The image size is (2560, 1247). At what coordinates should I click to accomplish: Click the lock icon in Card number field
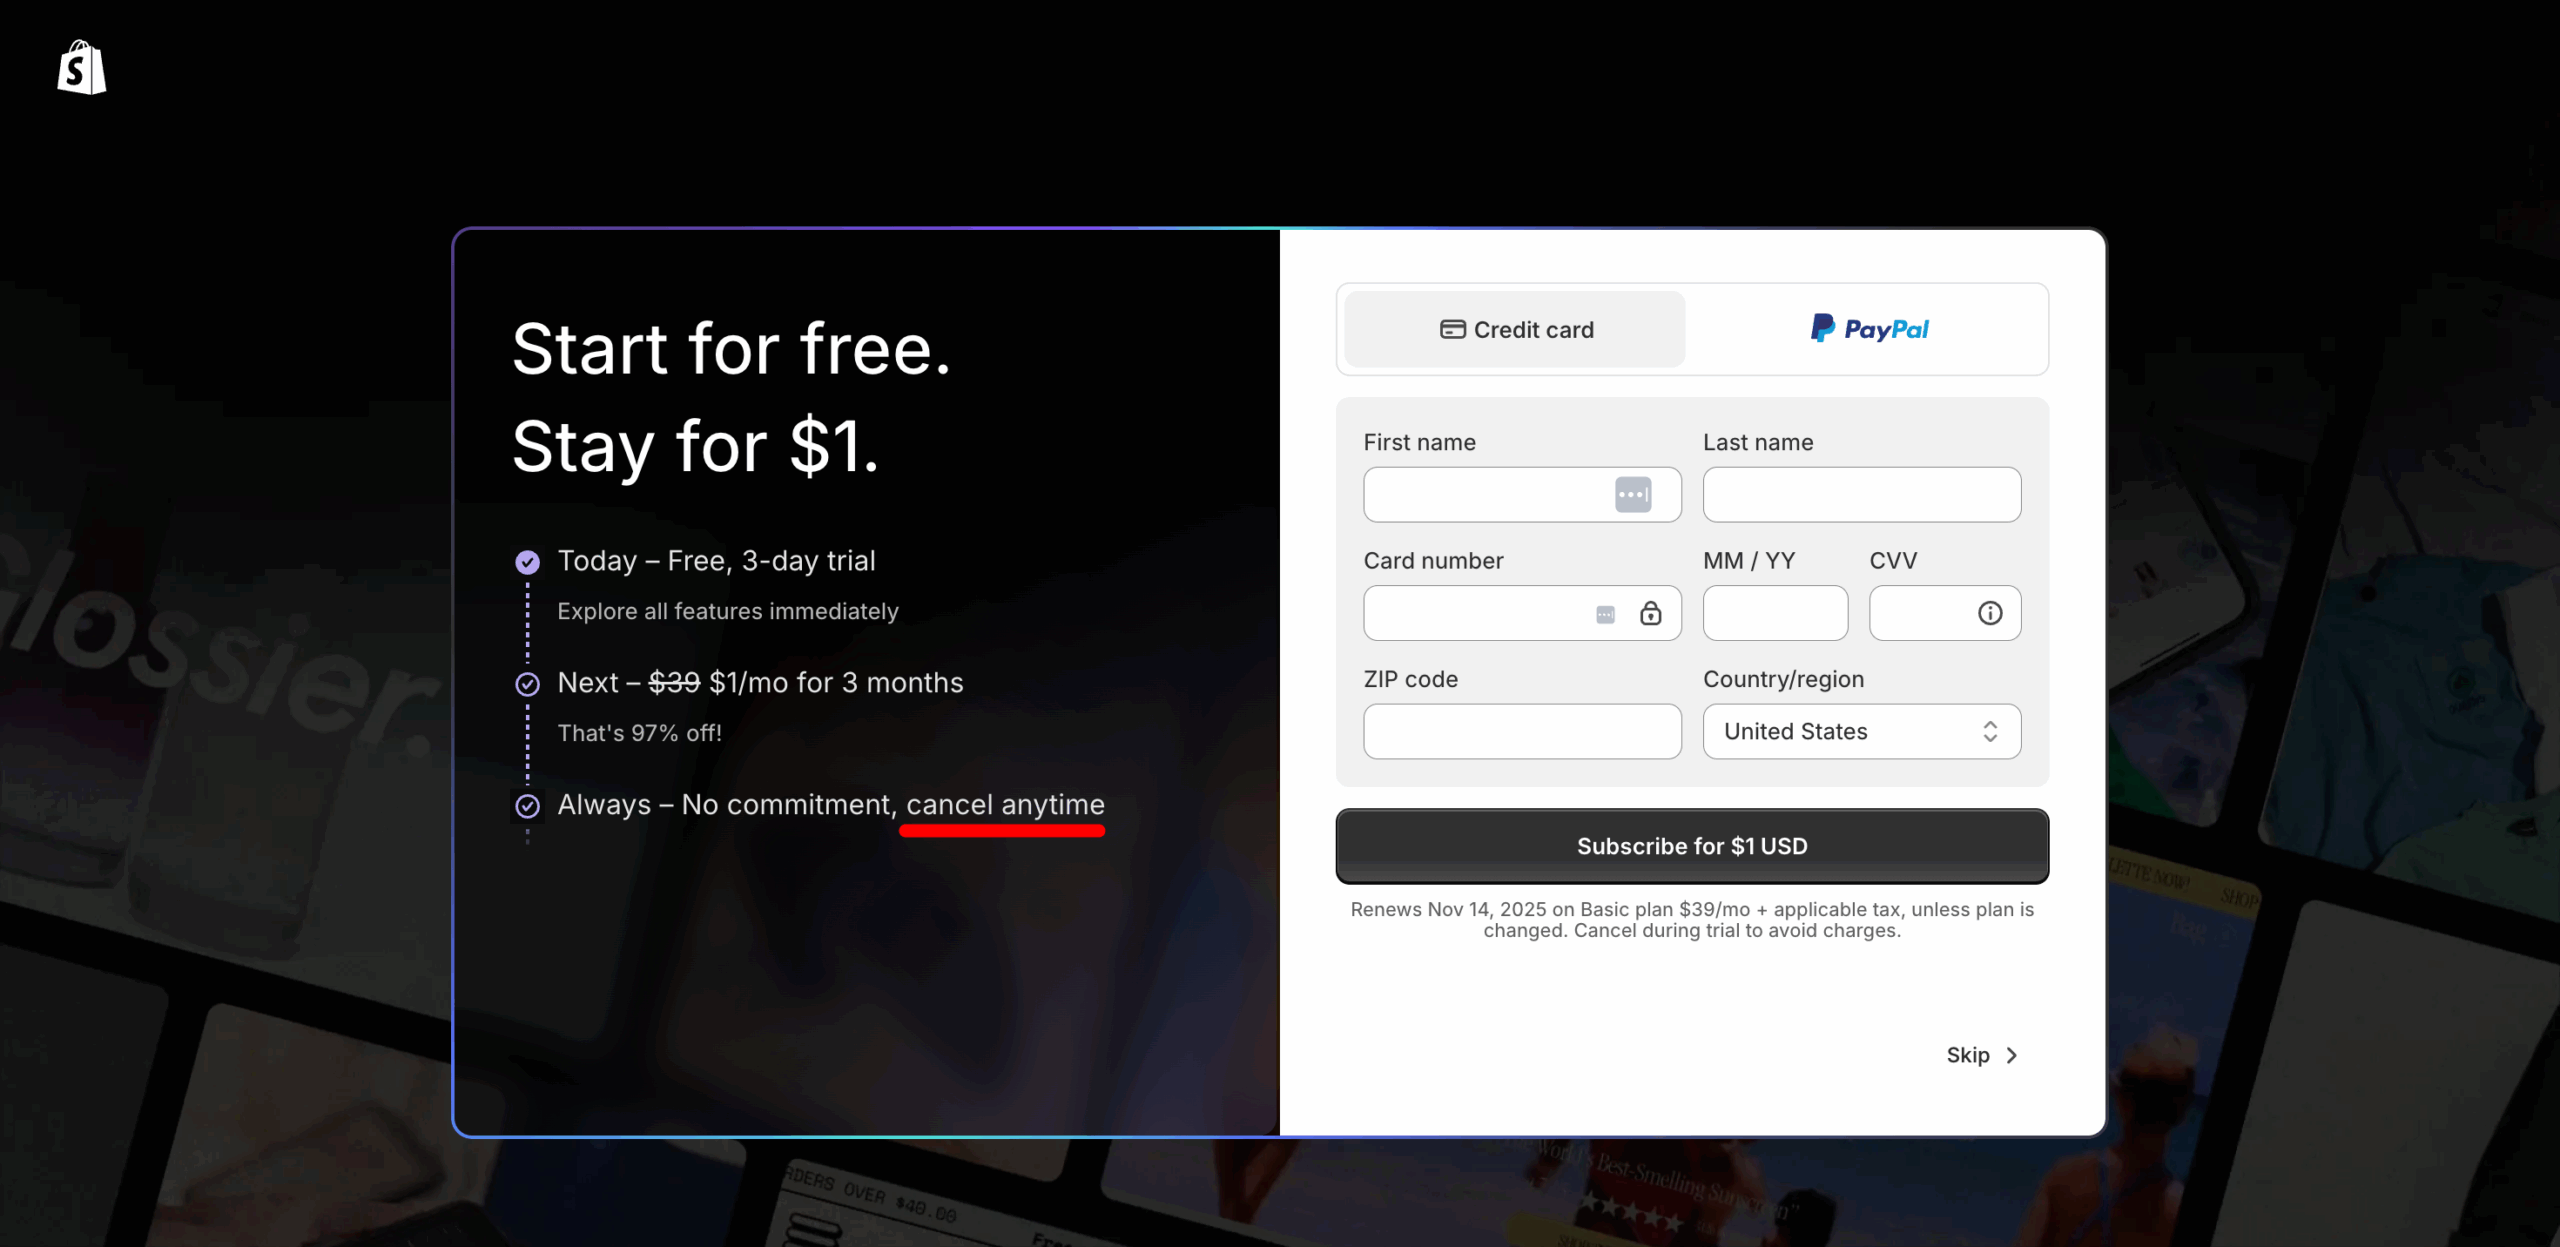coord(1650,613)
